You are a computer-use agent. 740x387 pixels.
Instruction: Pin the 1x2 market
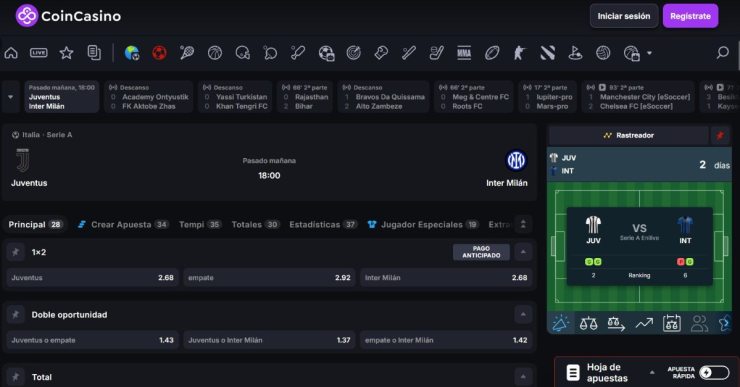point(16,252)
